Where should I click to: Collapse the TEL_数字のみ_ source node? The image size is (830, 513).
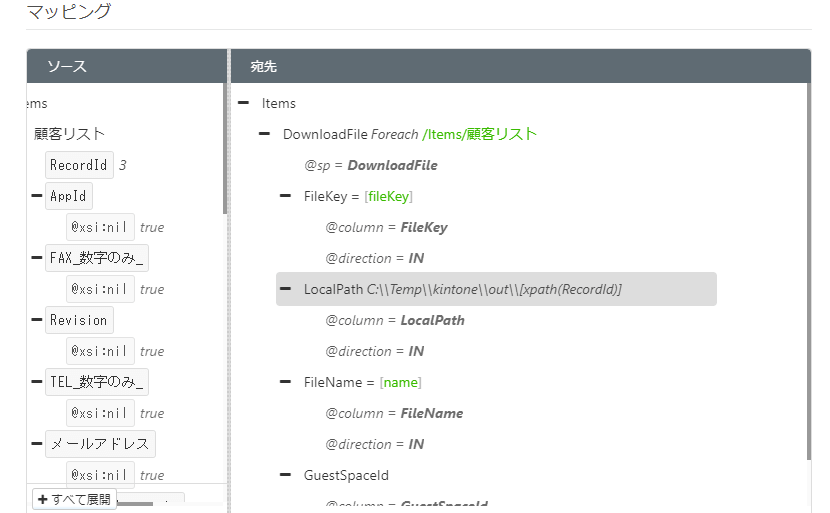37,382
